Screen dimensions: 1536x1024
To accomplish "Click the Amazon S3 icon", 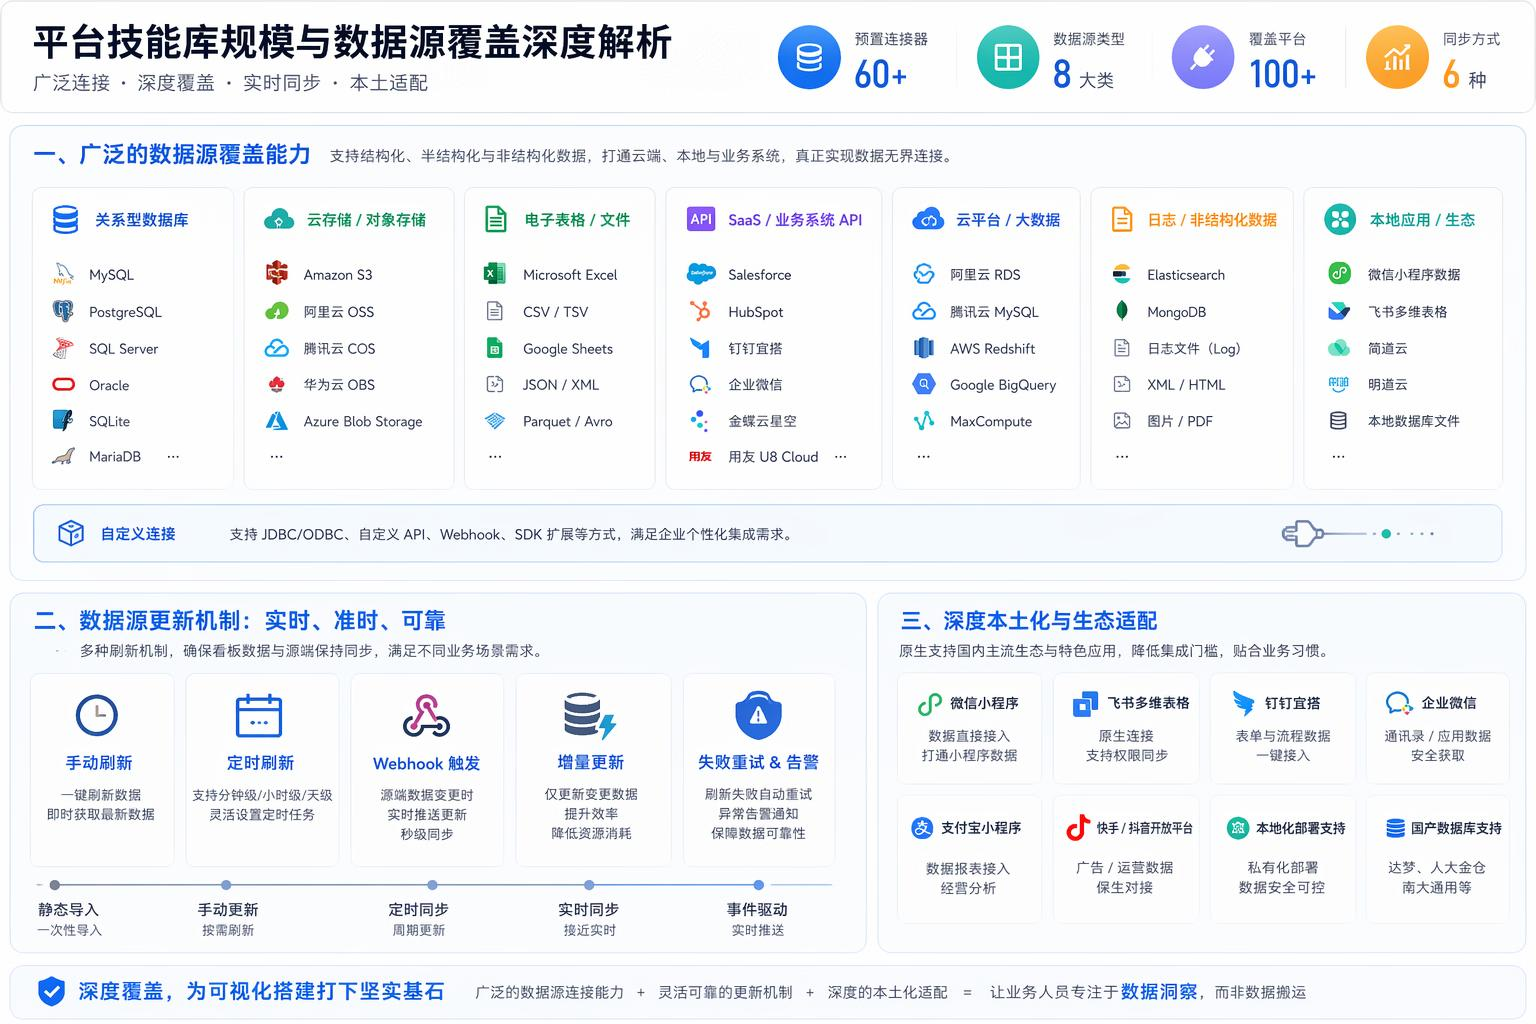I will [277, 273].
